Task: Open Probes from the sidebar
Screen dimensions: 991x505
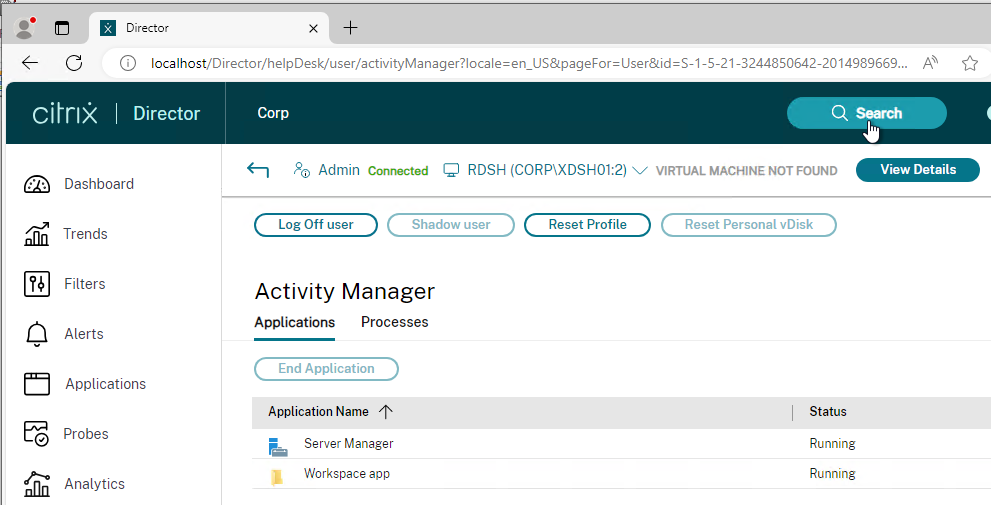Action: click(86, 434)
